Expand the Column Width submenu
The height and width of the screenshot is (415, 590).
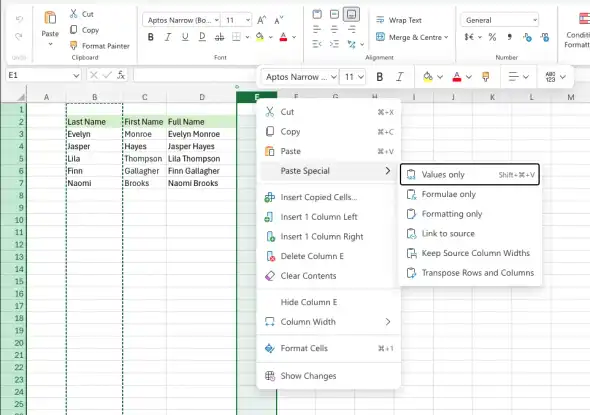[329, 322]
